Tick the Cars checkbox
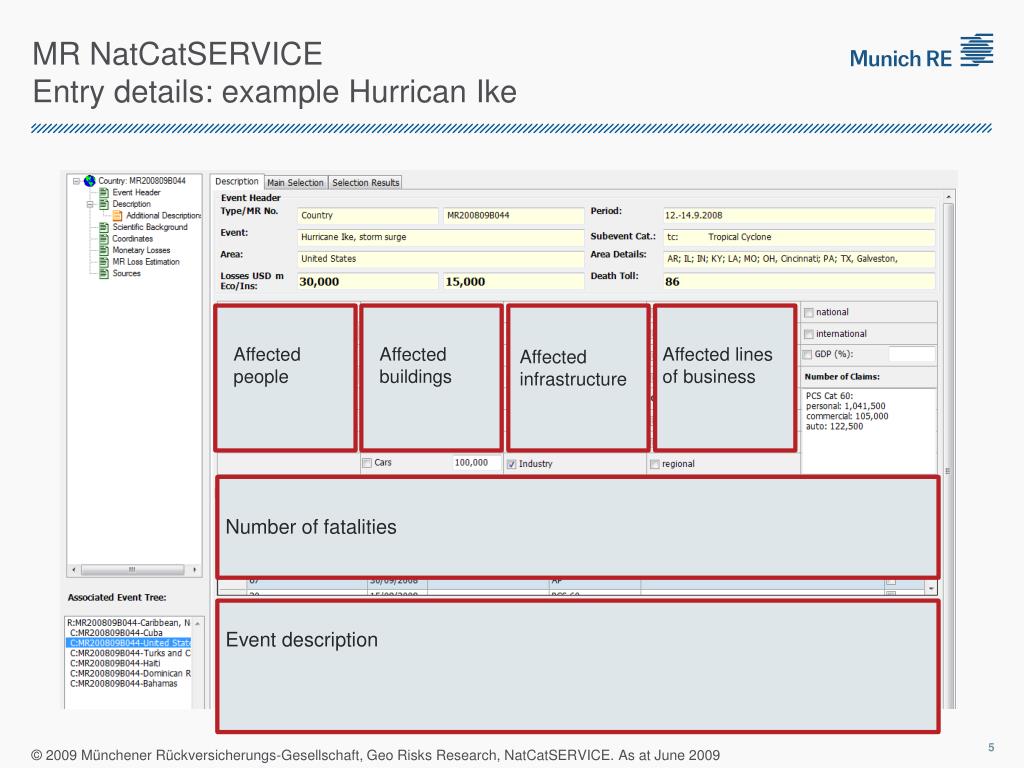 tap(367, 463)
